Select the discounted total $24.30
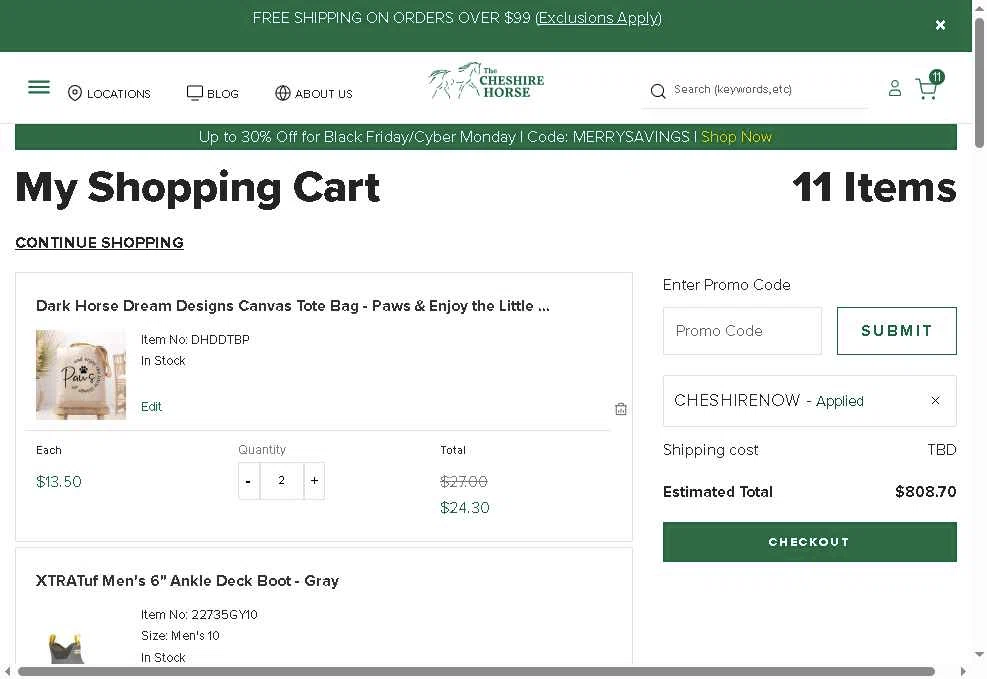 465,508
